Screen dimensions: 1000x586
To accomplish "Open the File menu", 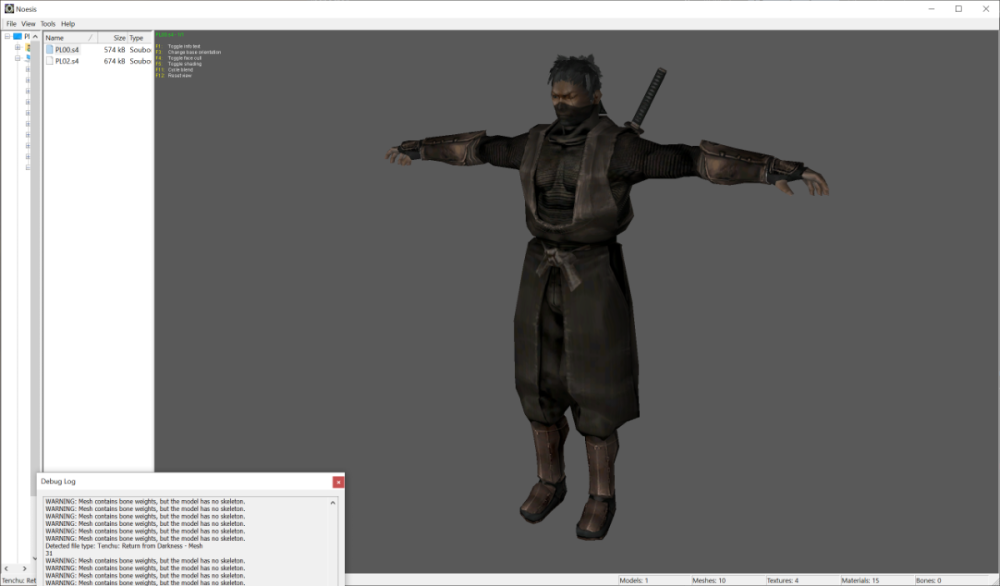I will click(11, 24).
